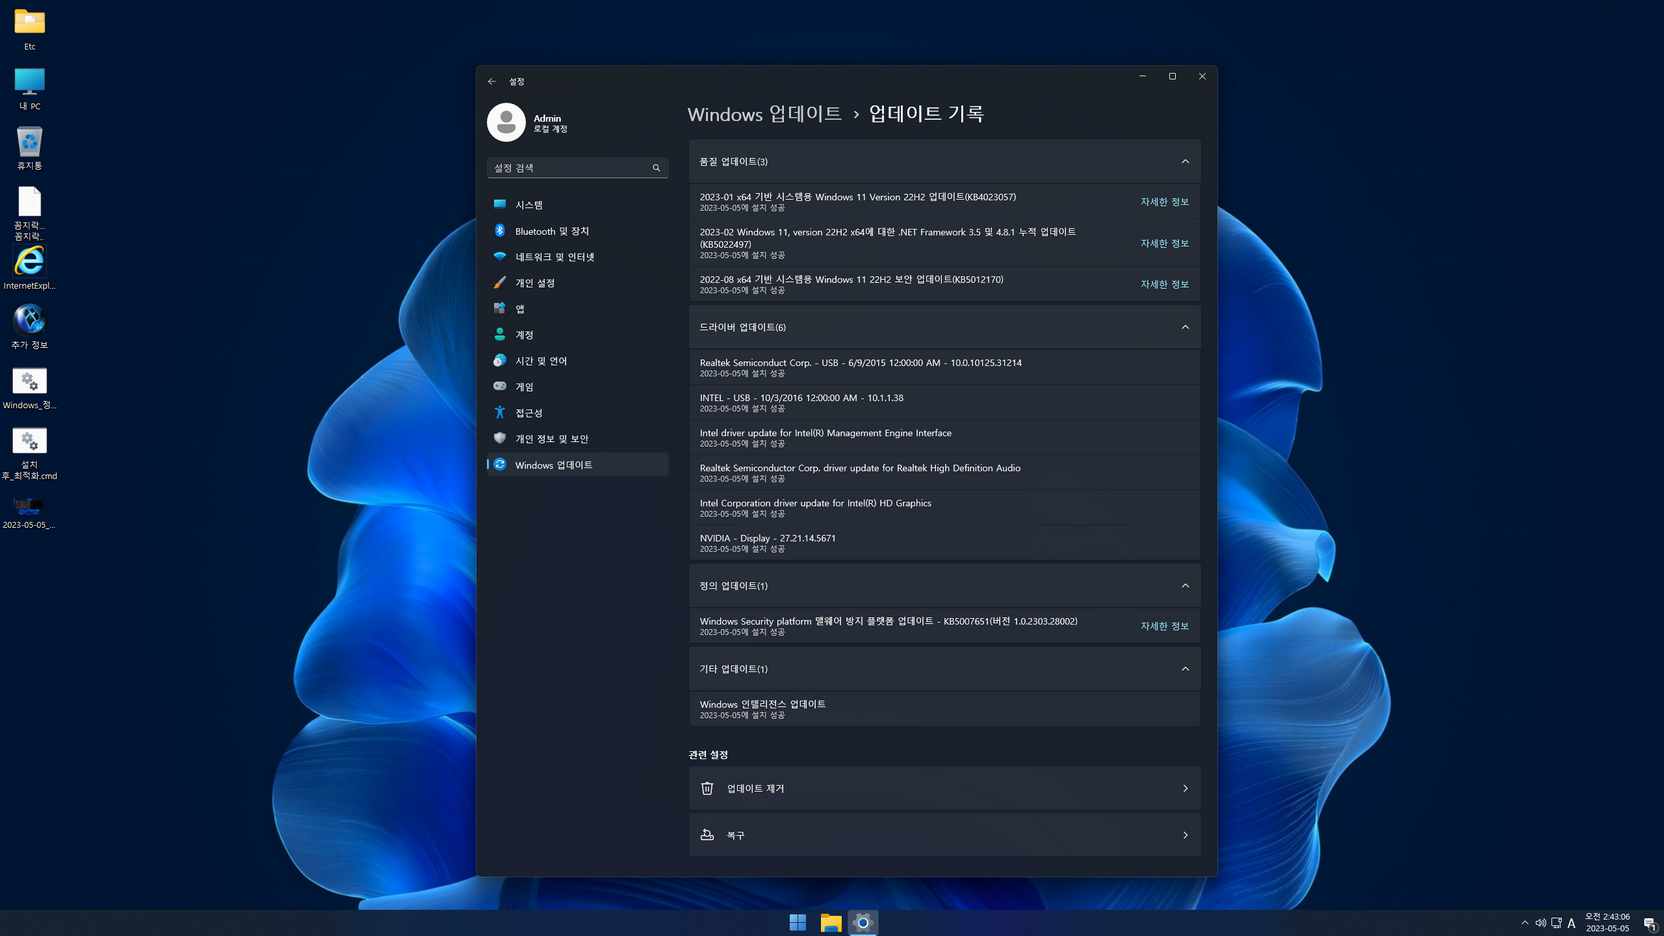1664x936 pixels.
Task: Select the 내 PC desktop icon
Action: 29,88
